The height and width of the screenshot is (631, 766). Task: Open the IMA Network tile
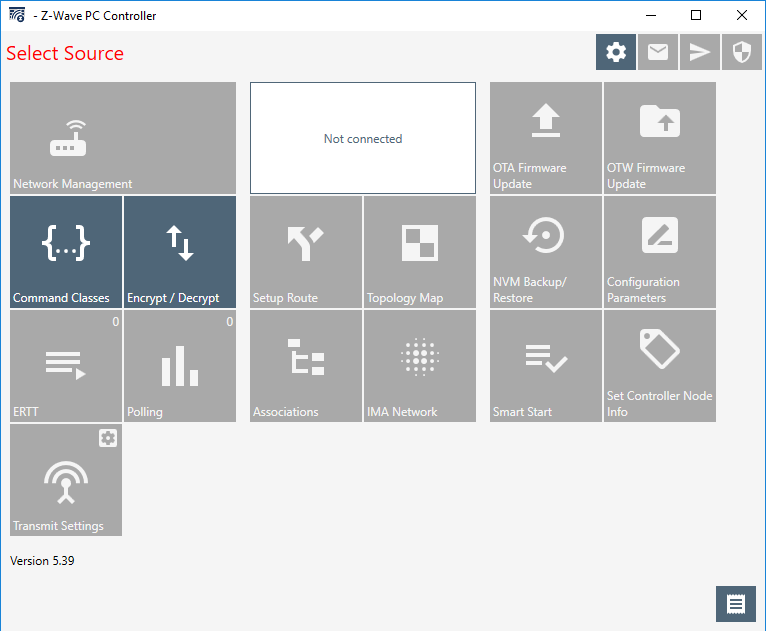click(x=420, y=366)
